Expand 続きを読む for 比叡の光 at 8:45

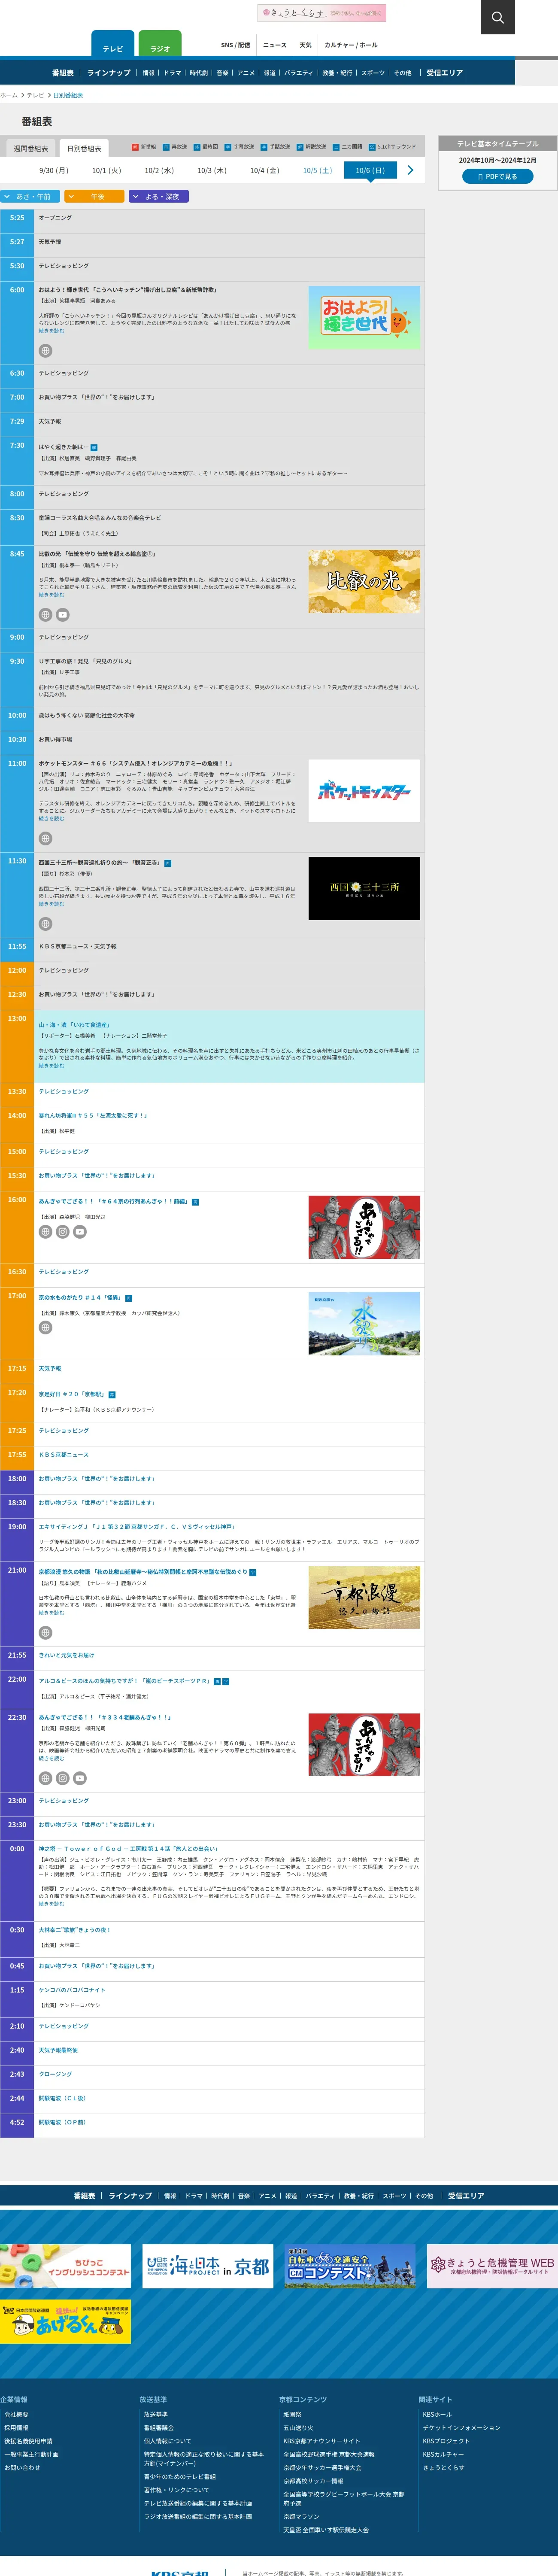pyautogui.click(x=51, y=595)
